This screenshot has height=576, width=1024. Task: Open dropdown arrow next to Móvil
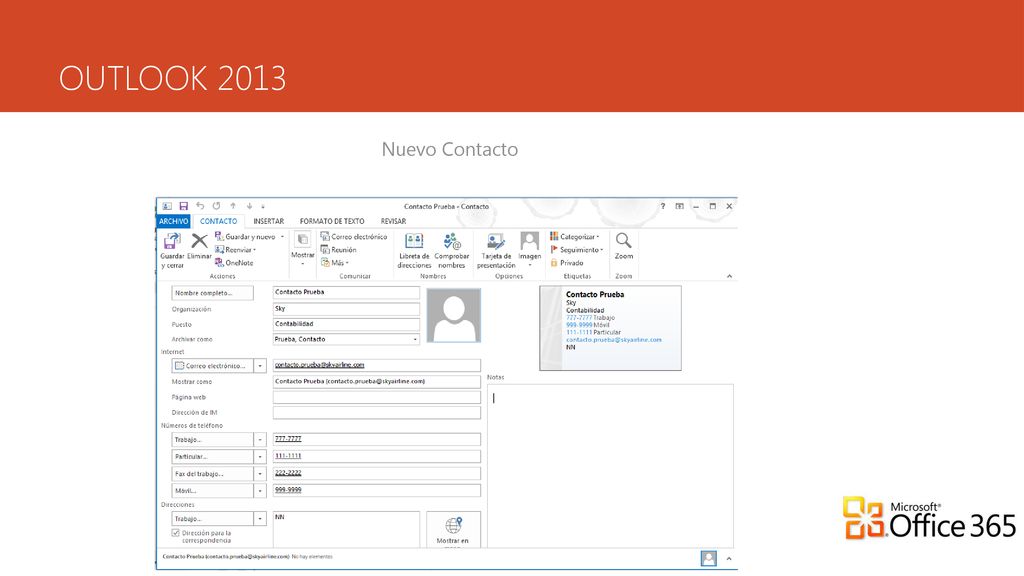pyautogui.click(x=260, y=490)
